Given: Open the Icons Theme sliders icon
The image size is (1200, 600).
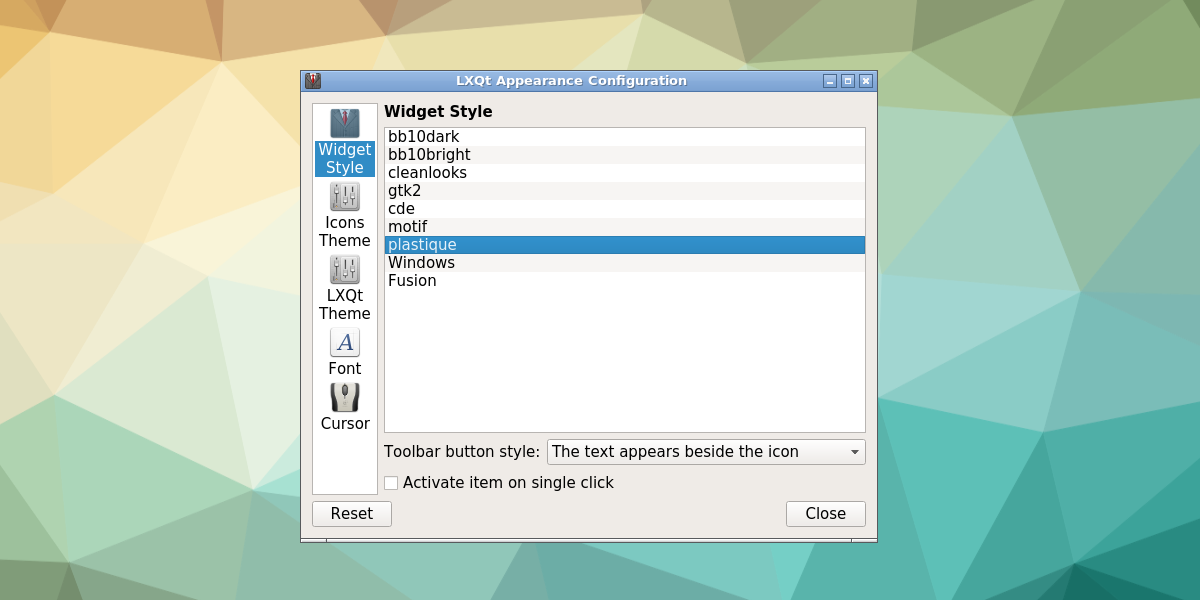Looking at the screenshot, I should click(x=345, y=197).
